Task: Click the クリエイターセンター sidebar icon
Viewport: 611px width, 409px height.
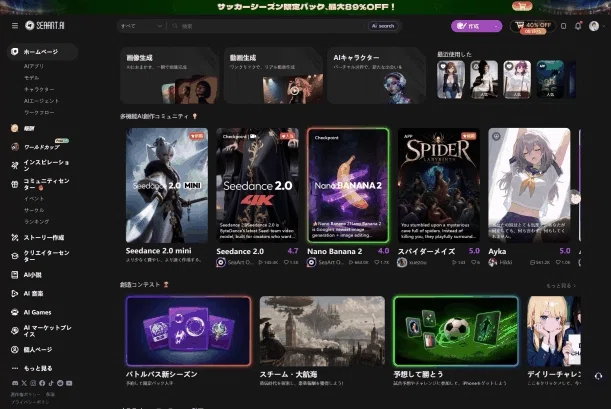Action: click(x=15, y=256)
